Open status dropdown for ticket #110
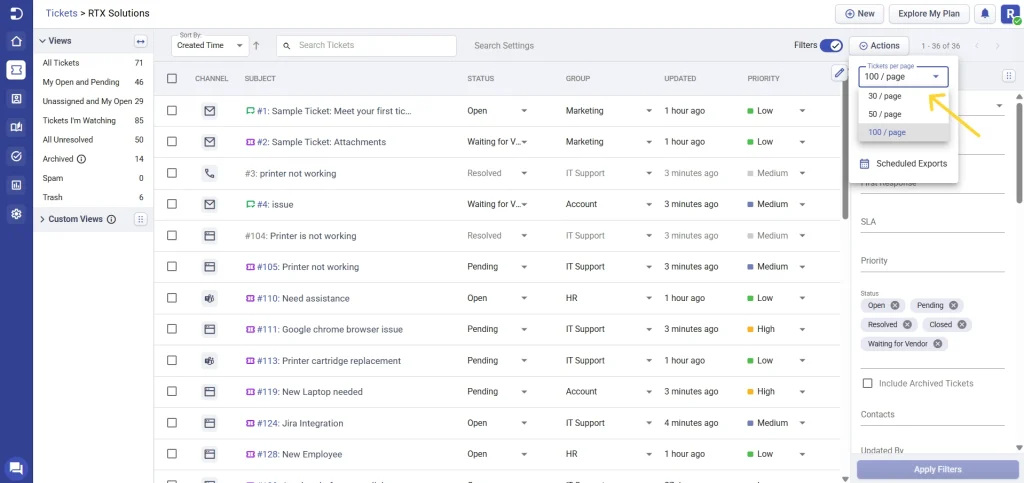 pyautogui.click(x=524, y=298)
